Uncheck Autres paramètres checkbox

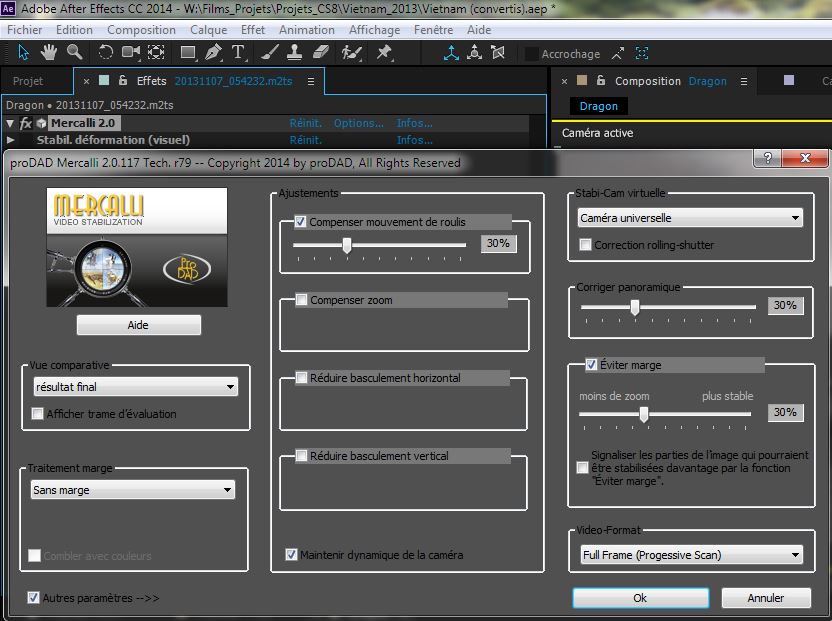(33, 598)
